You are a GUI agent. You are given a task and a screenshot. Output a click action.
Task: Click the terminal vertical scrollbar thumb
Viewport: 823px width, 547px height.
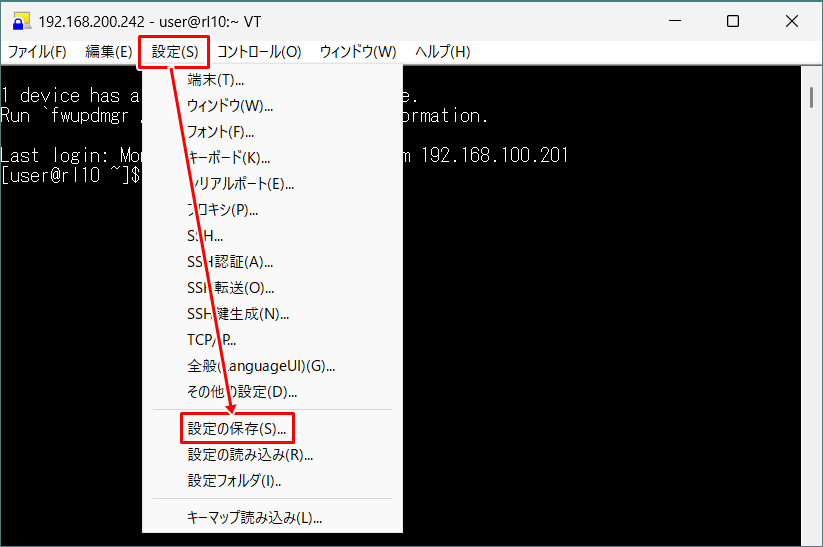pos(809,97)
